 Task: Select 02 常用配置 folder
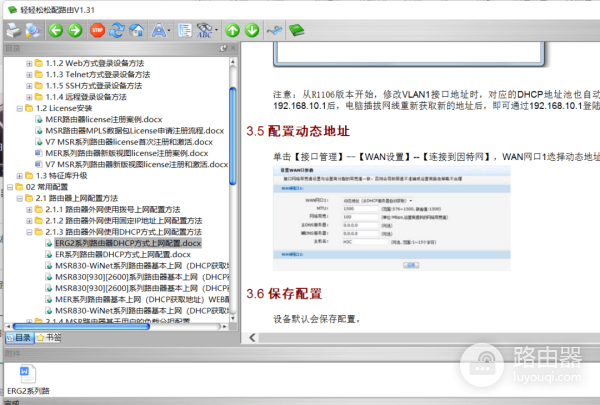click(x=47, y=187)
